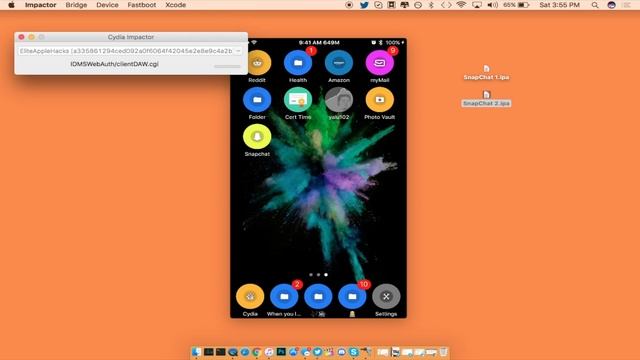Viewport: 640px width, 360px height.
Task: Open the volume control menu
Action: pyautogui.click(x=493, y=5)
